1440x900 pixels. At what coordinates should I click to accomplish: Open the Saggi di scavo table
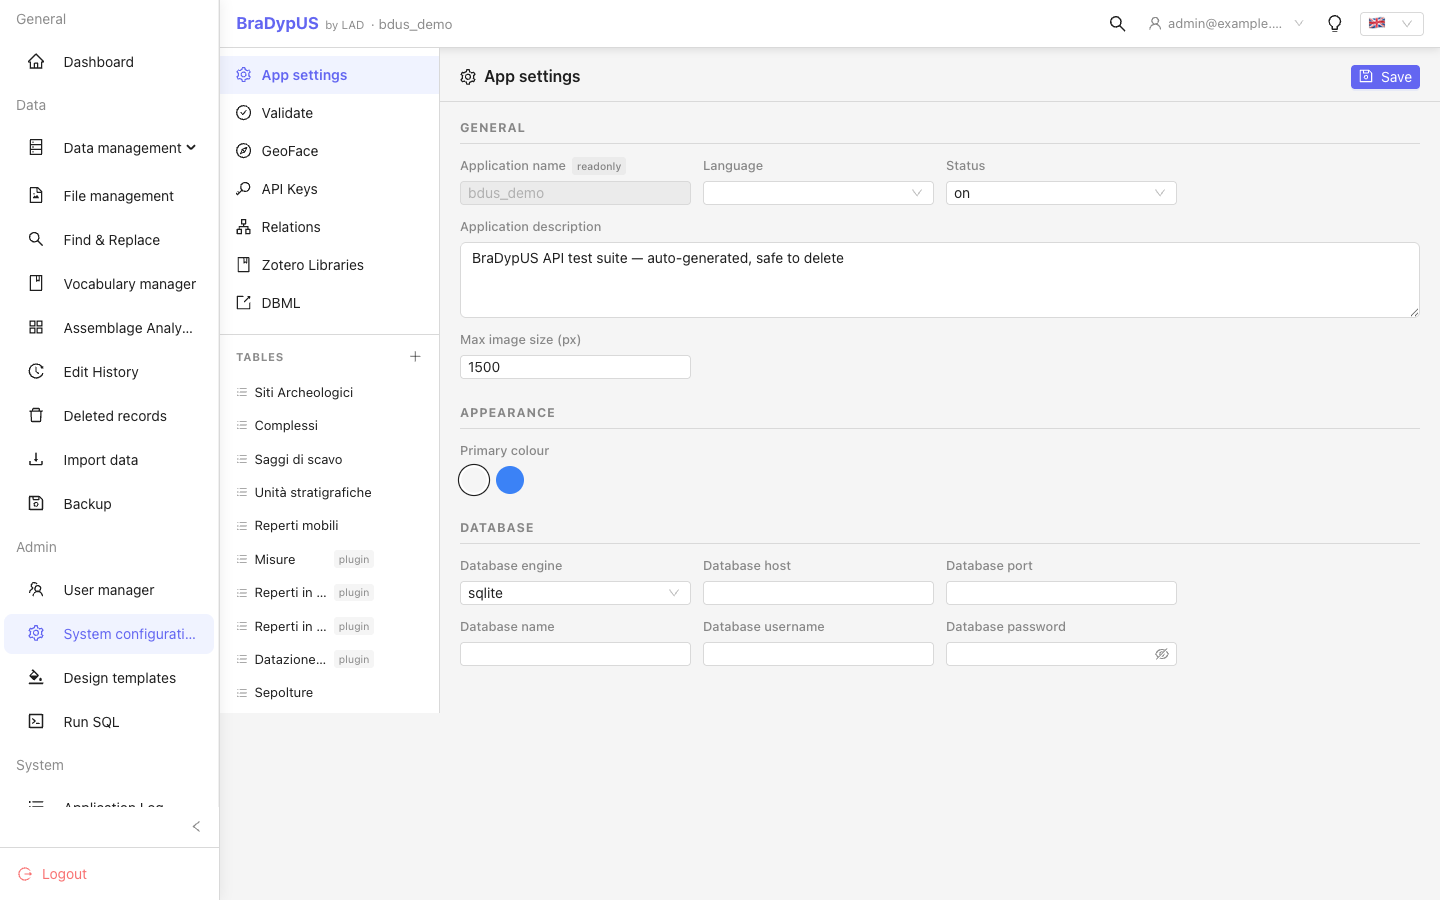[329, 459]
